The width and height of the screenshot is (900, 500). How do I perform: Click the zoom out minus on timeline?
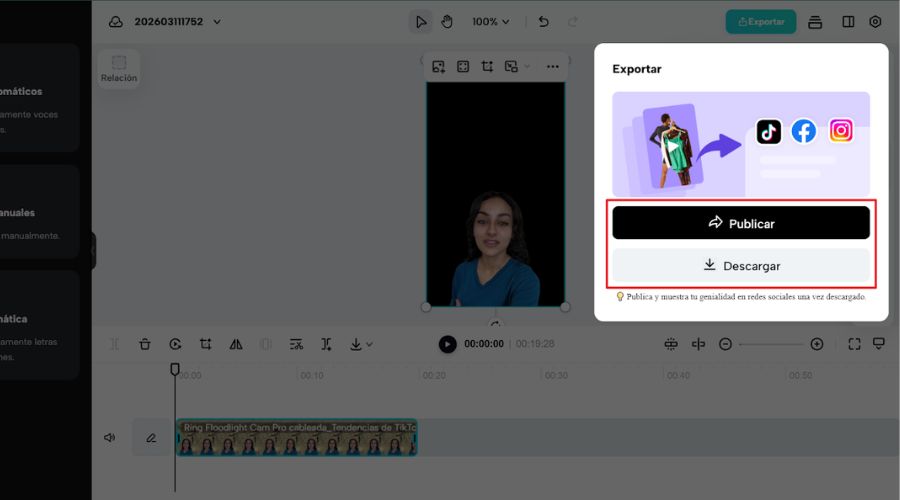[x=725, y=344]
